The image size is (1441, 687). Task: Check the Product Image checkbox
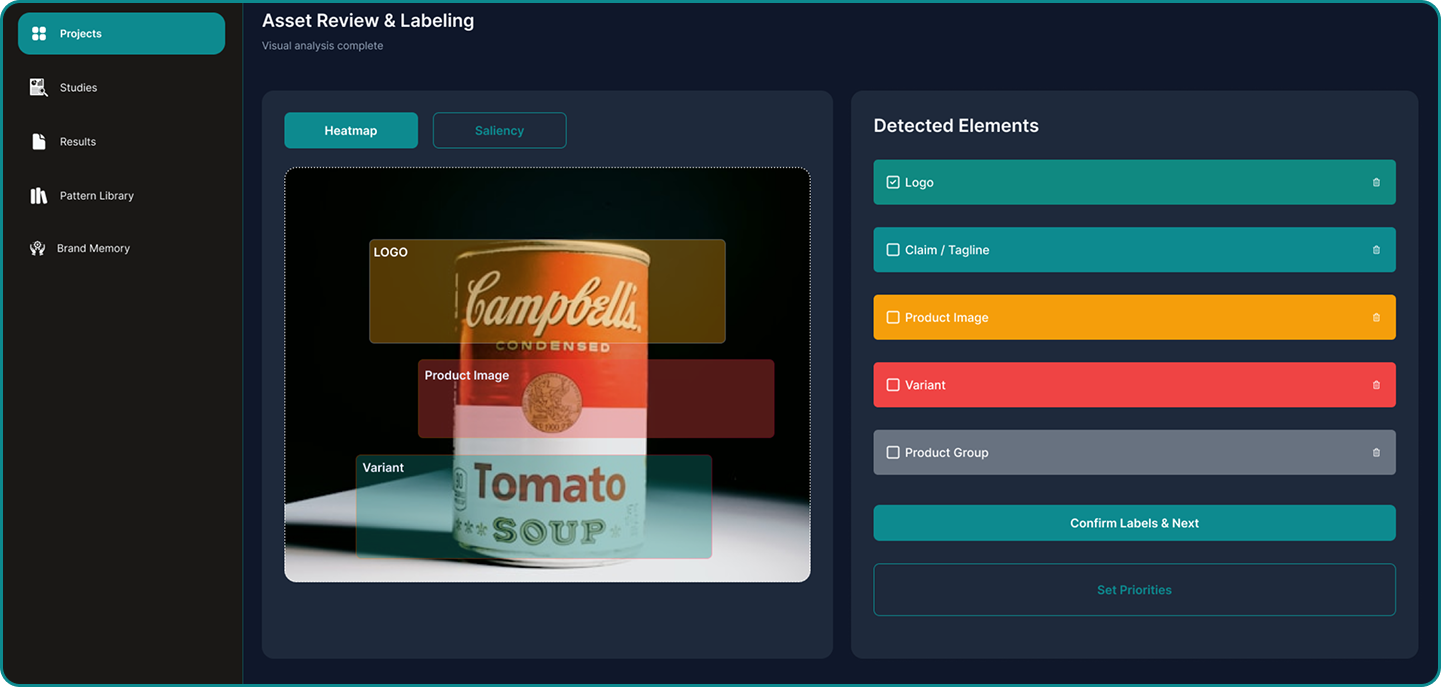click(x=892, y=317)
